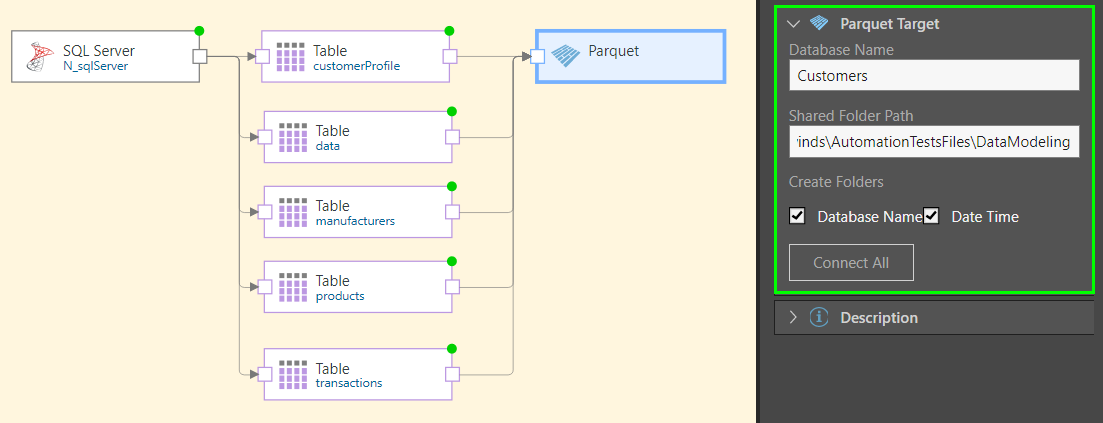Toggle the Date Time checkbox
This screenshot has width=1103, height=423.
[931, 216]
